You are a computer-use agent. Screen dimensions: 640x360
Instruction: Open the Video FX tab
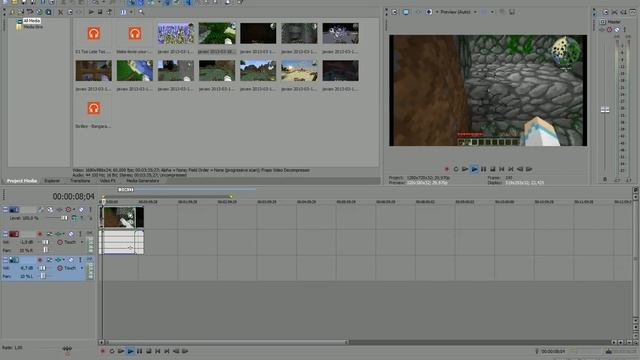pyautogui.click(x=108, y=180)
